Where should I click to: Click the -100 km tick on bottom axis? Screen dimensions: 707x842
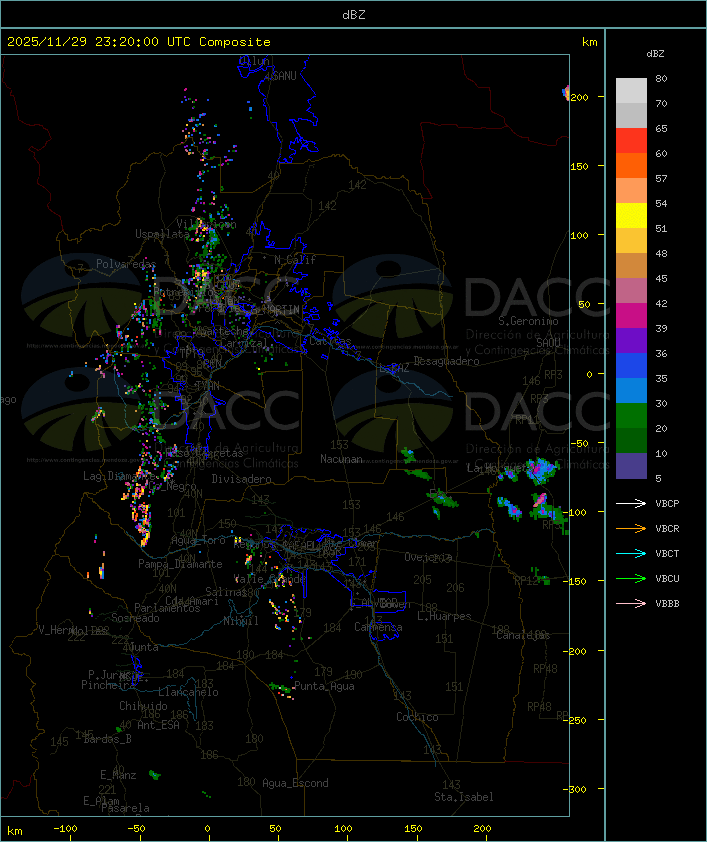(65, 829)
